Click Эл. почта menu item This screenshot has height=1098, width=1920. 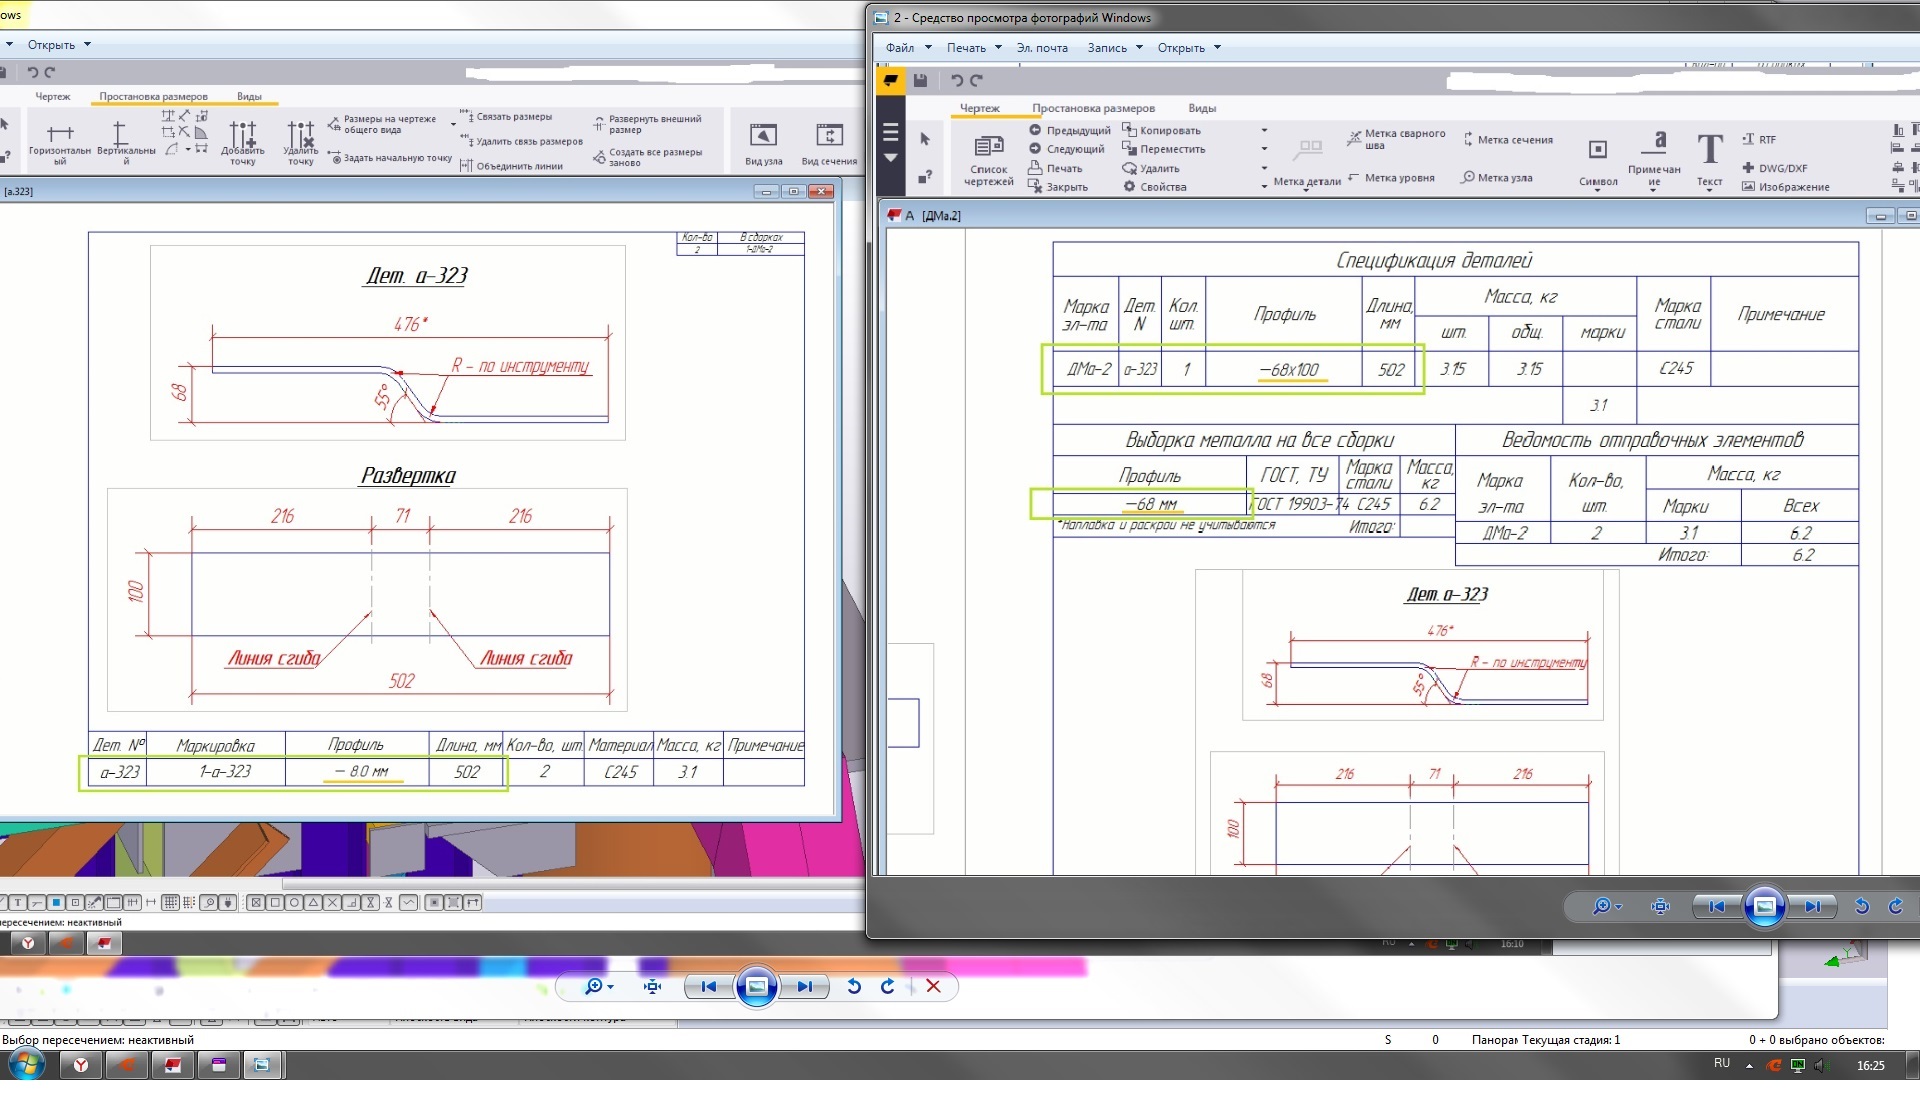[1042, 47]
